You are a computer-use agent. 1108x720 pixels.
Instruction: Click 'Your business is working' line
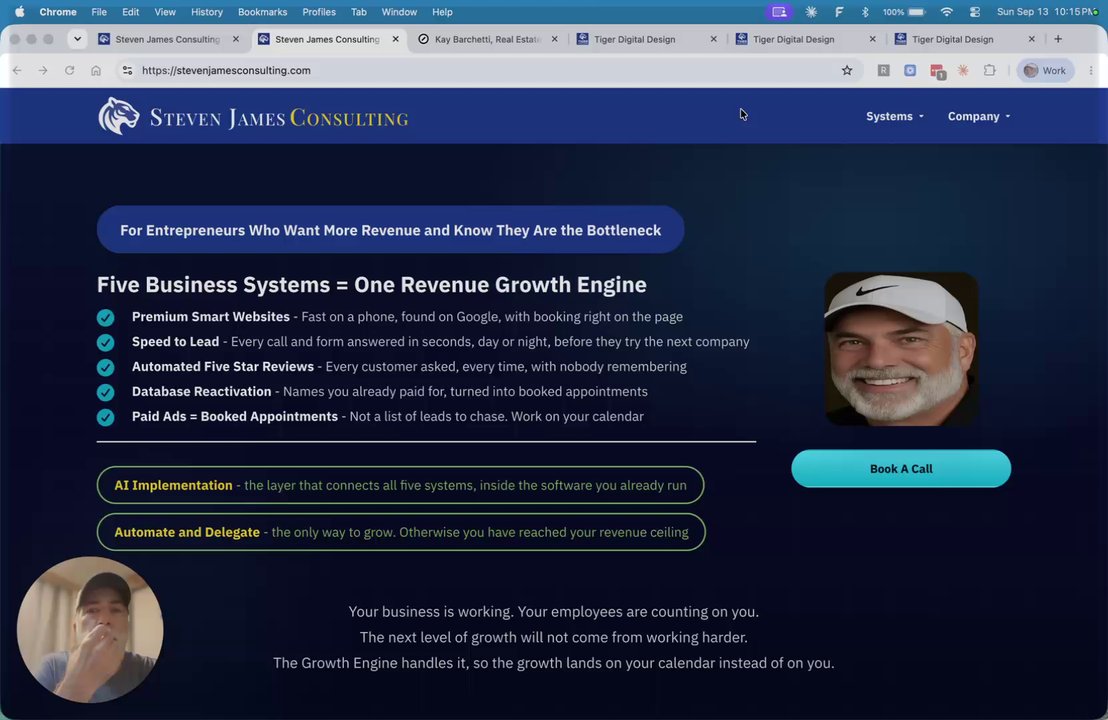click(x=553, y=612)
